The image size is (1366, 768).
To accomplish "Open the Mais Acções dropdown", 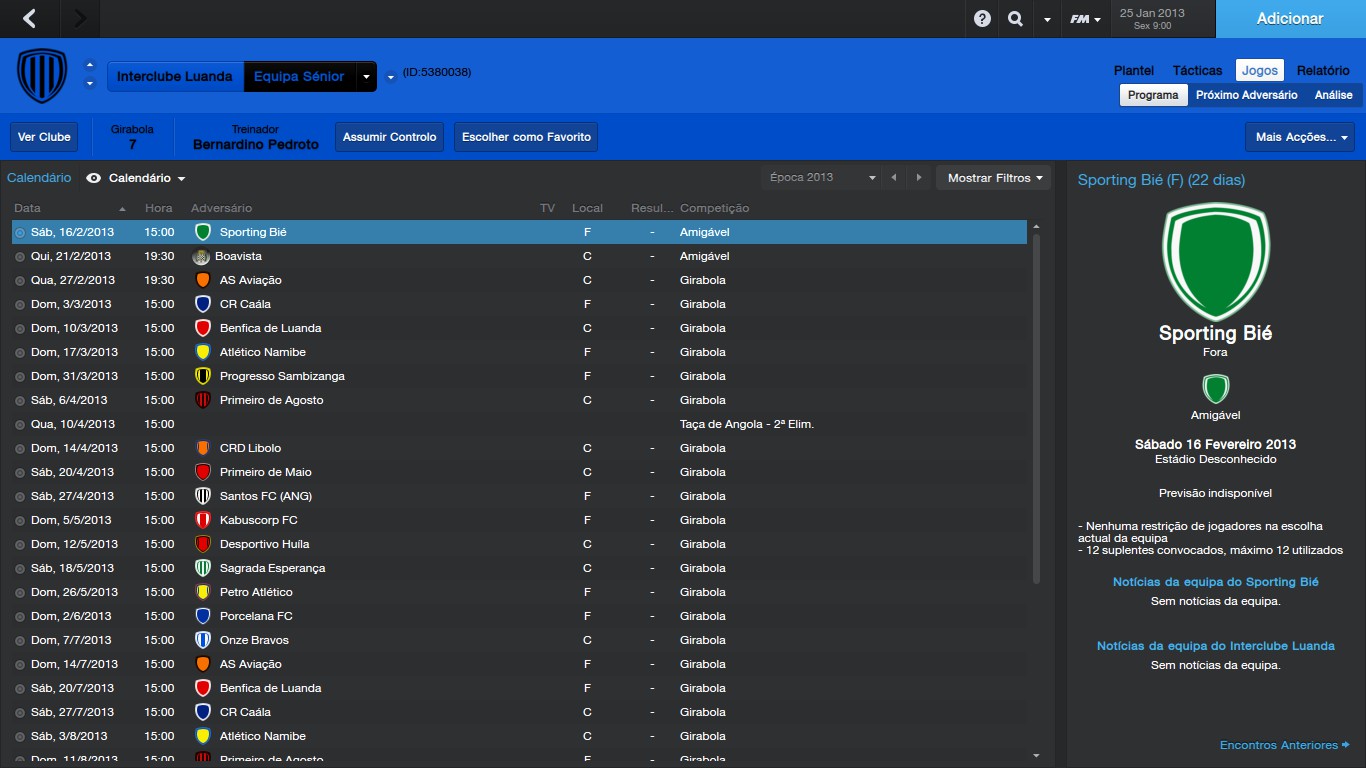I will pos(1300,137).
